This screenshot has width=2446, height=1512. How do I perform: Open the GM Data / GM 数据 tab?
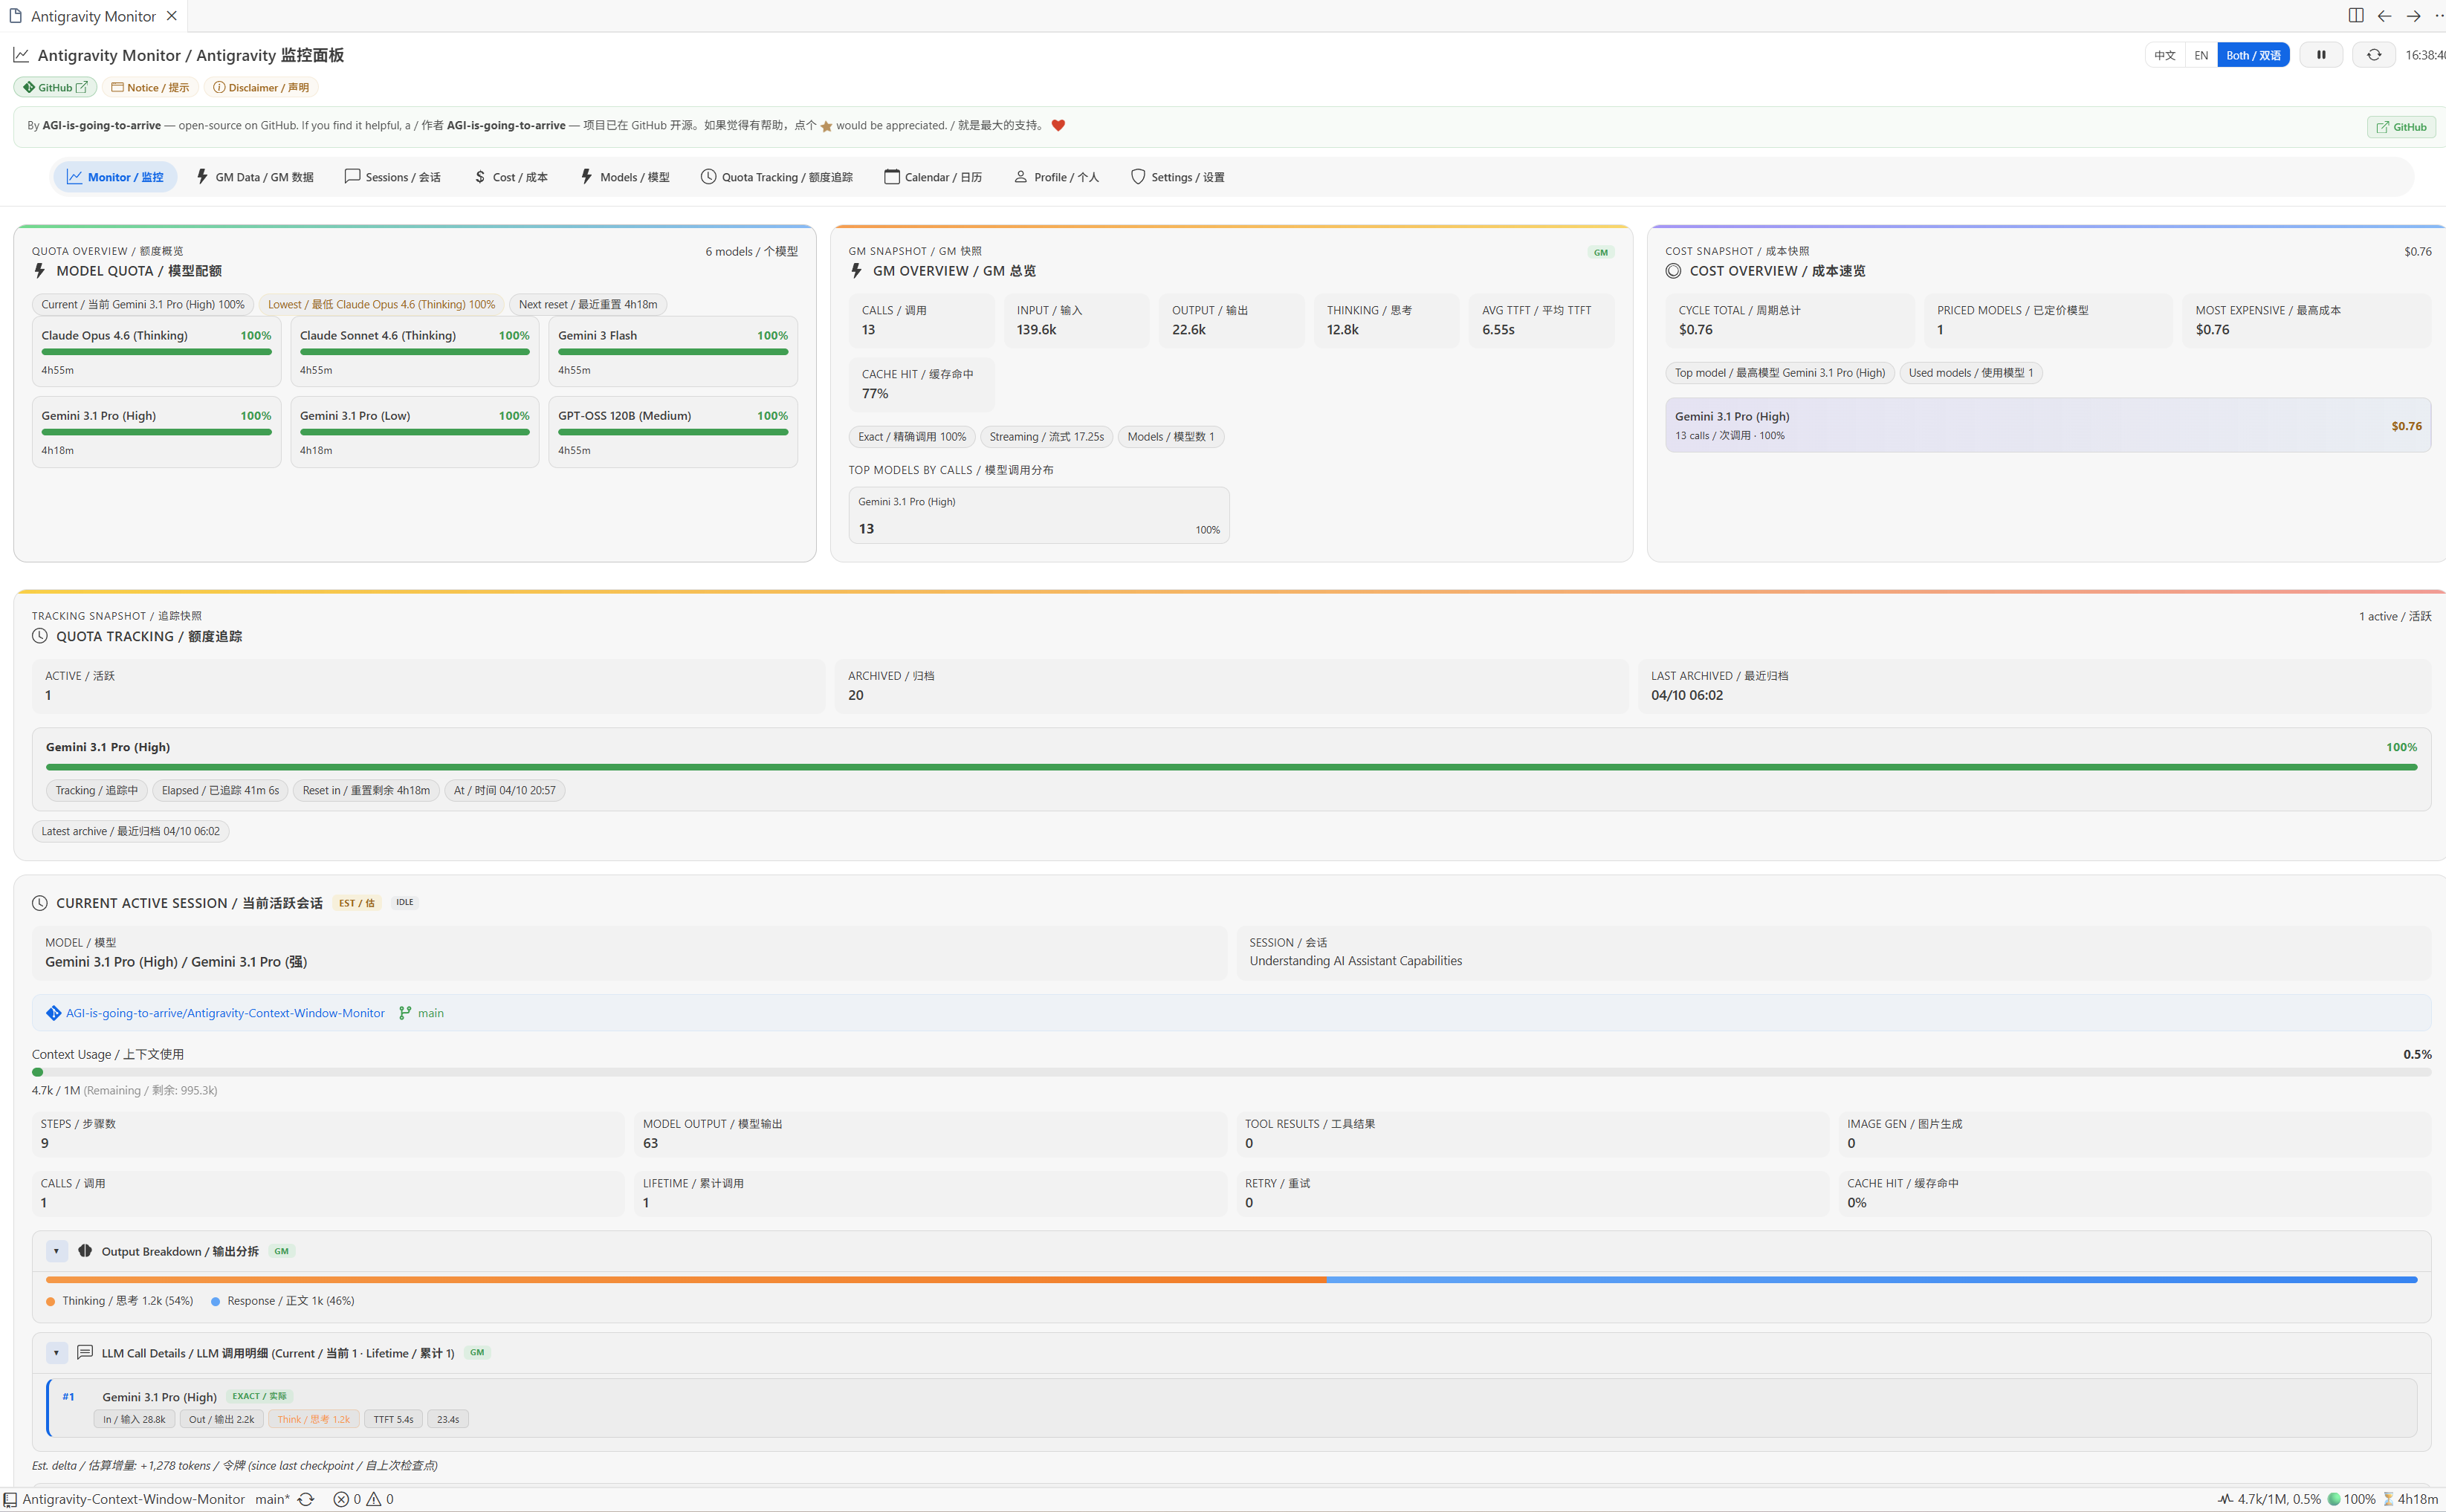pyautogui.click(x=255, y=177)
